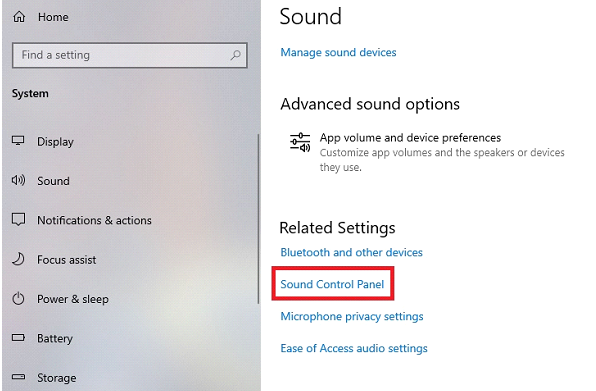This screenshot has height=391, width=596.
Task: Open Notifications & actions settings page
Action: tap(94, 220)
